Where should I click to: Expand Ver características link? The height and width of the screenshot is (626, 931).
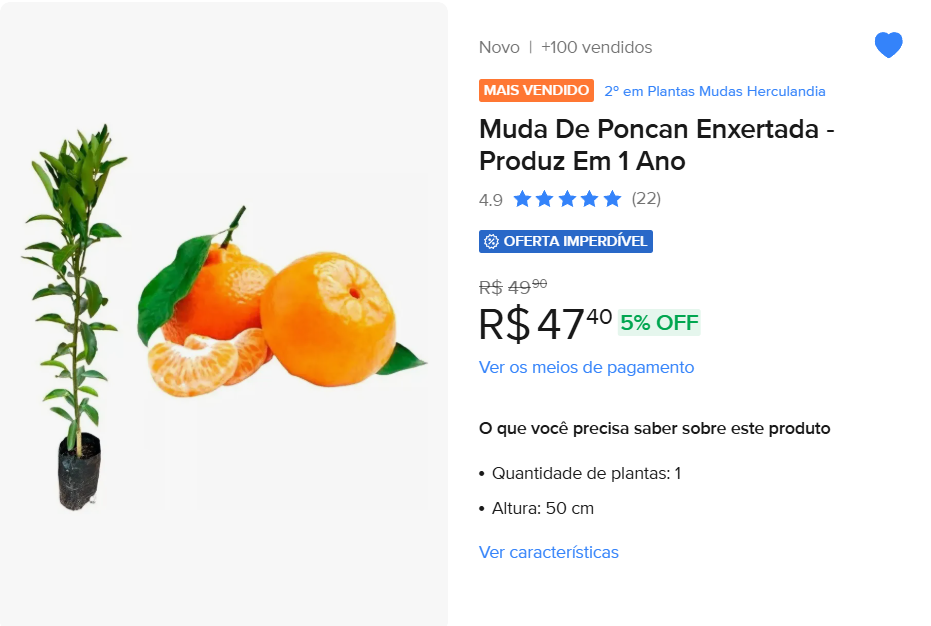click(x=548, y=552)
